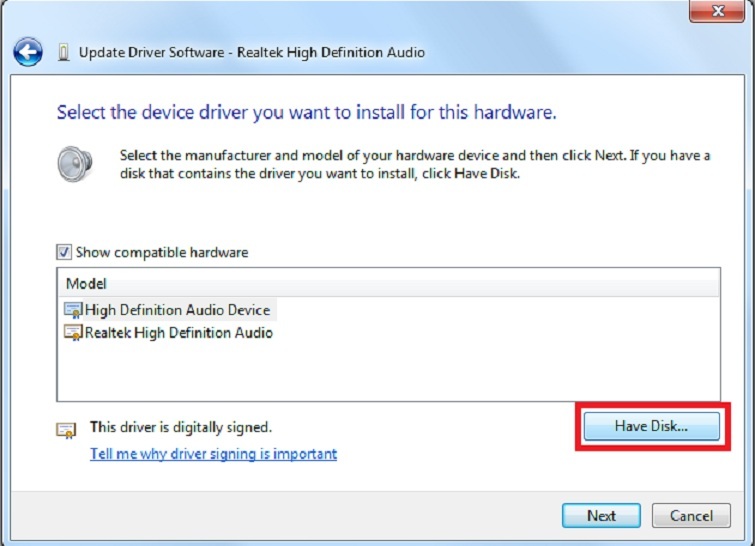Click the Realtek High Definition Audio driver icon
This screenshot has width=755, height=546.
[73, 332]
